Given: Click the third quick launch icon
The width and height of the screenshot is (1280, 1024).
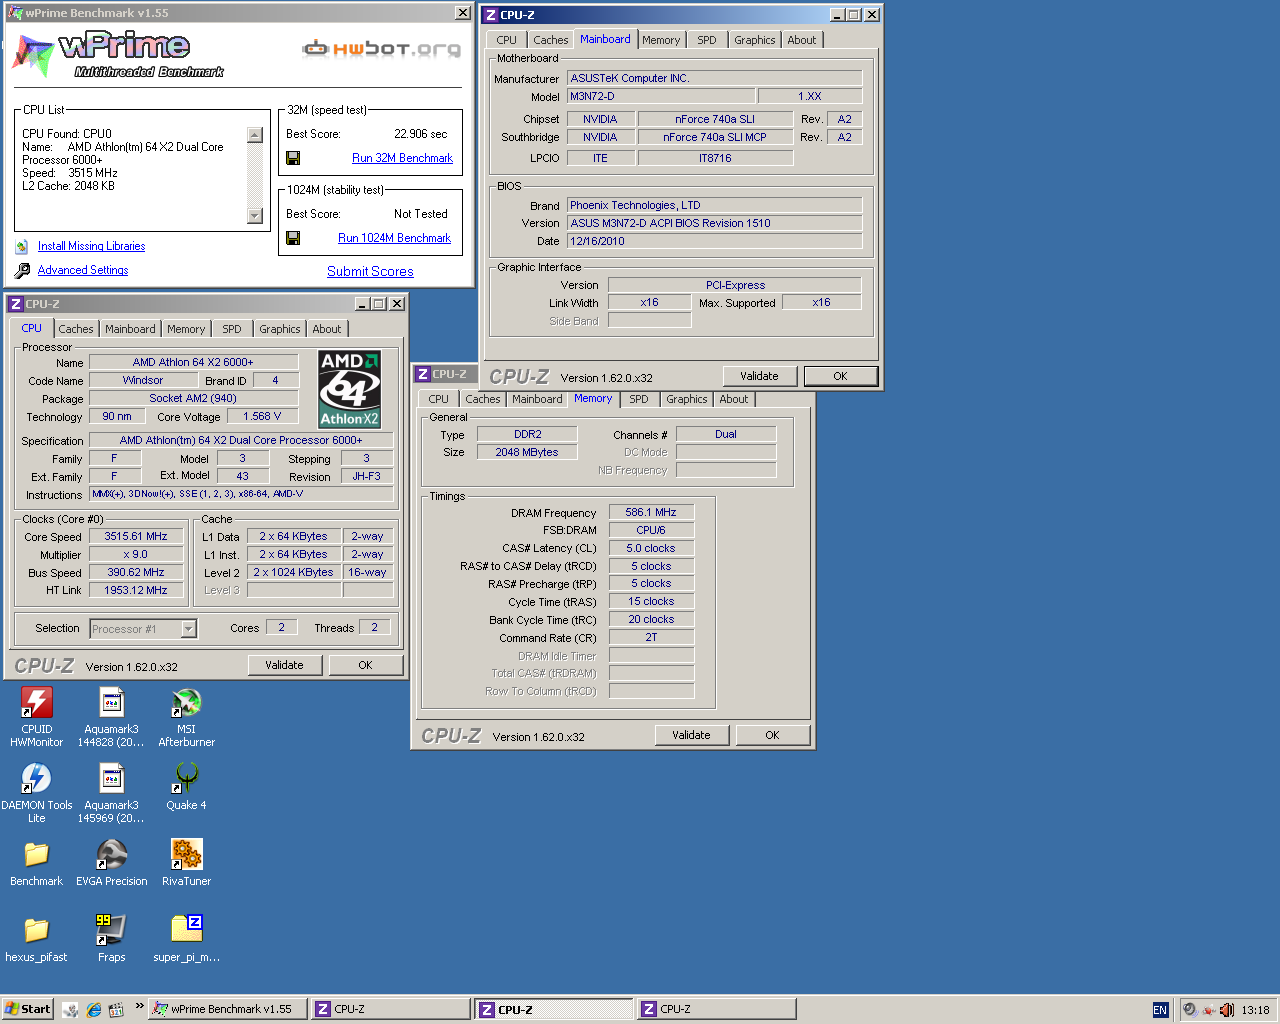Looking at the screenshot, I should pyautogui.click(x=116, y=1009).
